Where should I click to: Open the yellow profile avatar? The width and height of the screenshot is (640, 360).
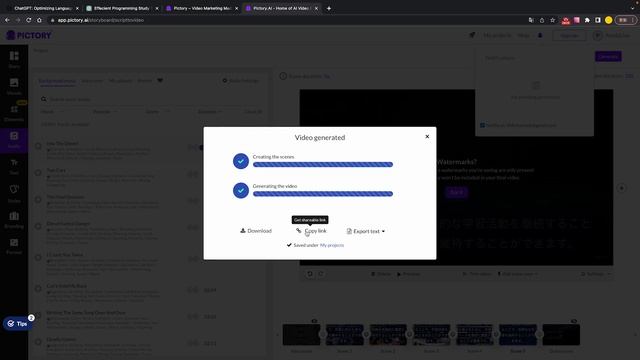[x=608, y=20]
